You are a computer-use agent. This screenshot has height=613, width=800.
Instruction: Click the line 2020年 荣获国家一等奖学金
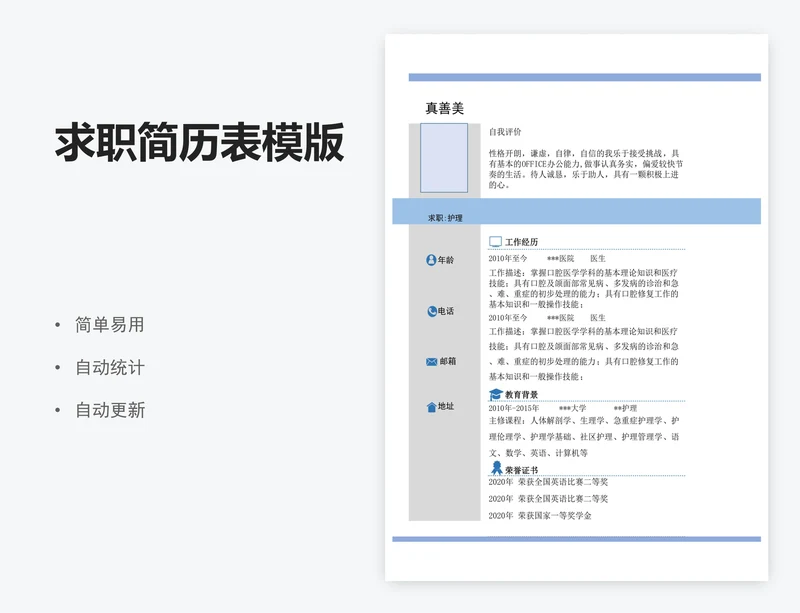[x=540, y=516]
